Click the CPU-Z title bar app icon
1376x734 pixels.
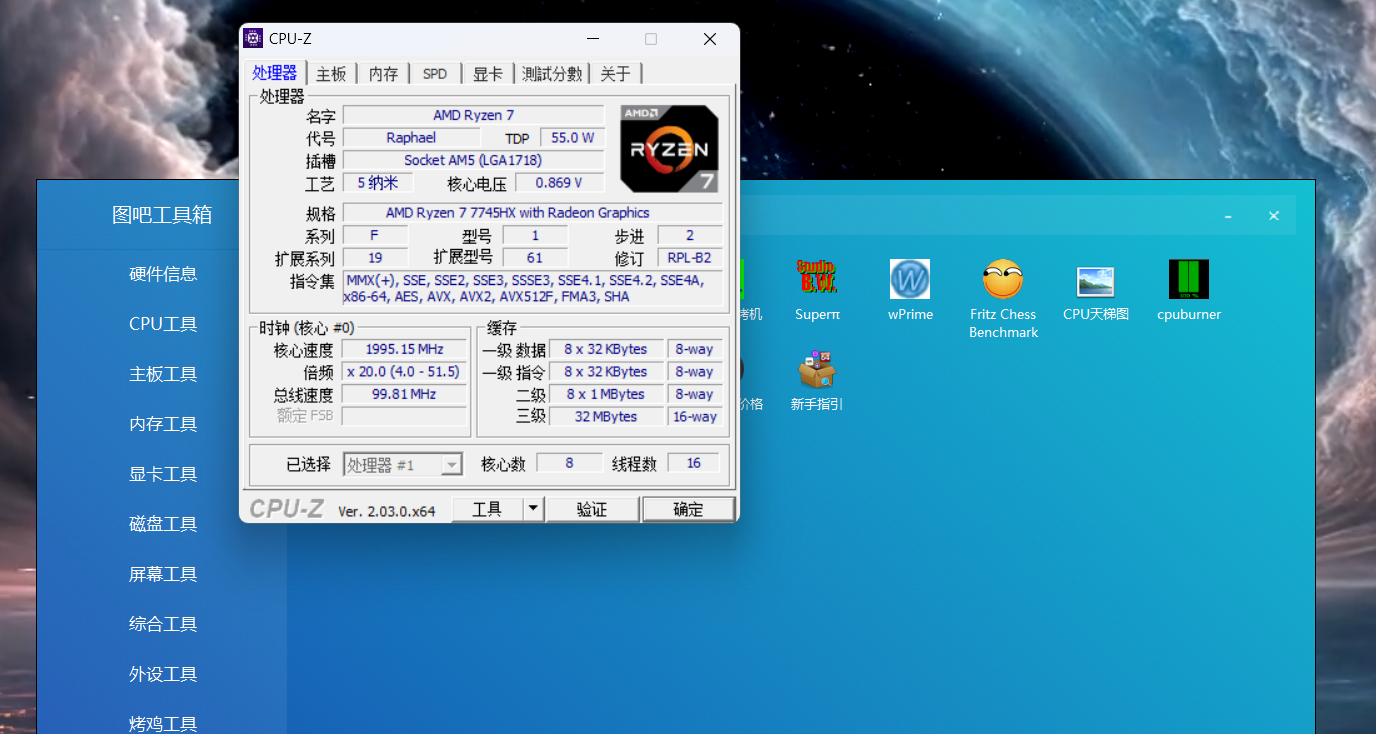(x=253, y=38)
